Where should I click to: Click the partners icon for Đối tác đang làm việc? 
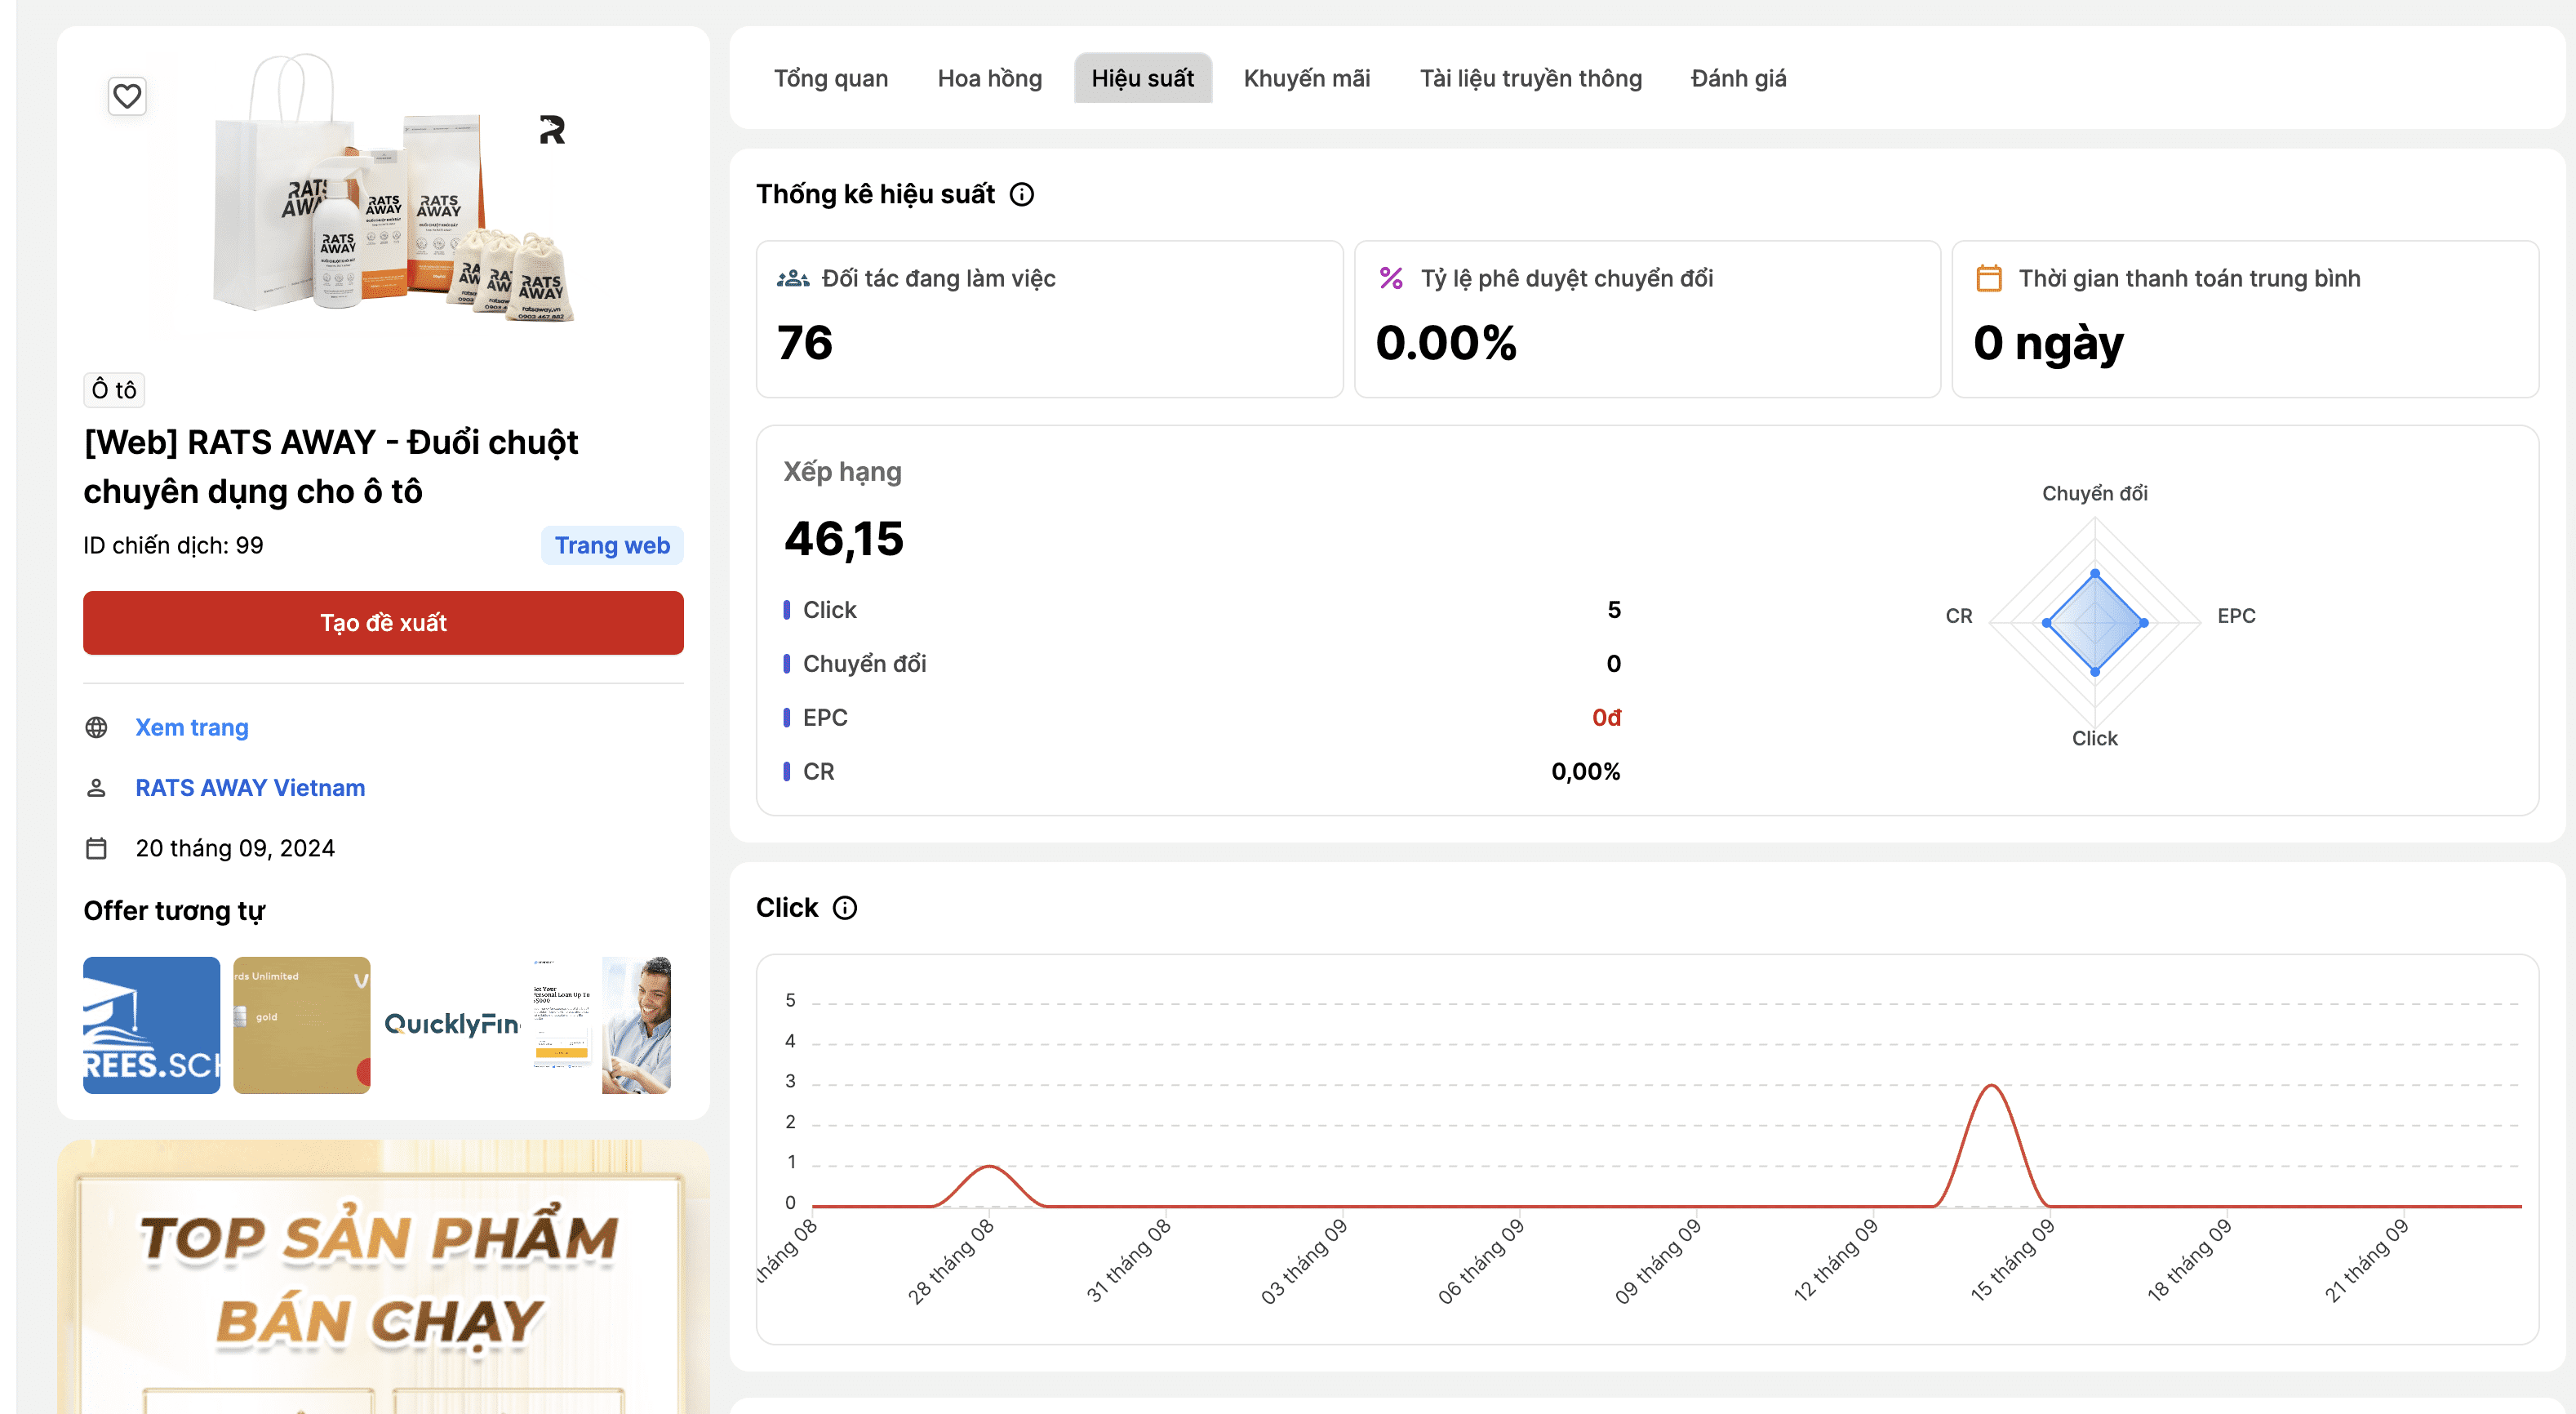click(x=793, y=279)
